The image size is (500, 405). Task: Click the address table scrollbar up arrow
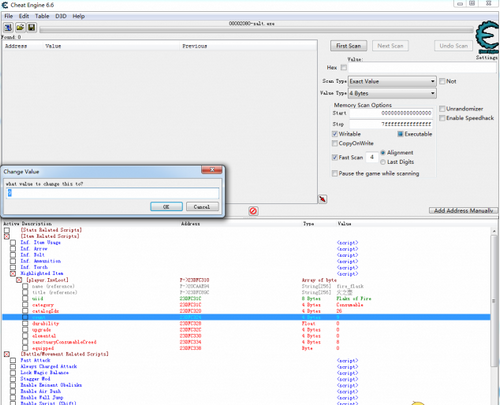(494, 231)
